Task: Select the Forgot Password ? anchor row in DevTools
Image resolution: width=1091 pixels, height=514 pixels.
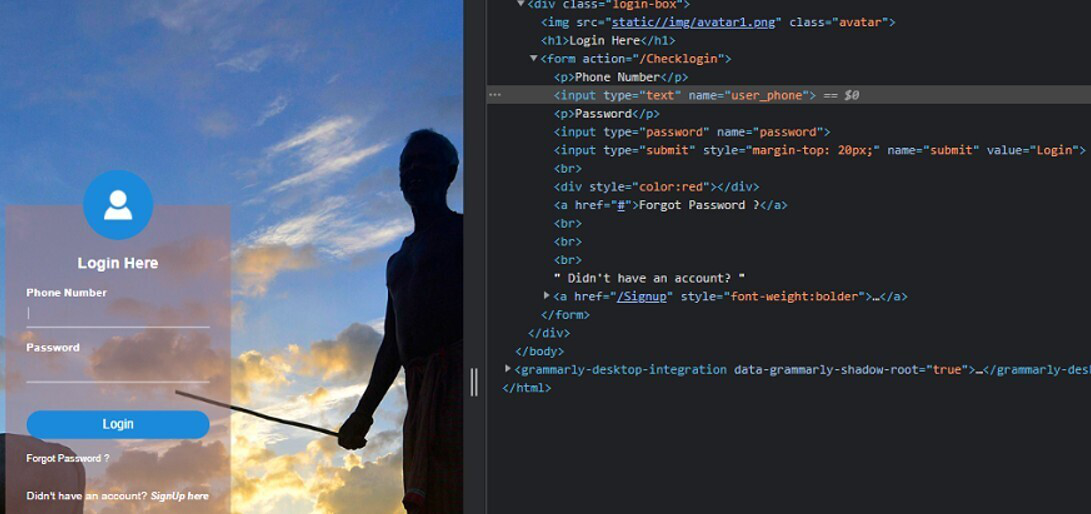Action: tap(671, 205)
